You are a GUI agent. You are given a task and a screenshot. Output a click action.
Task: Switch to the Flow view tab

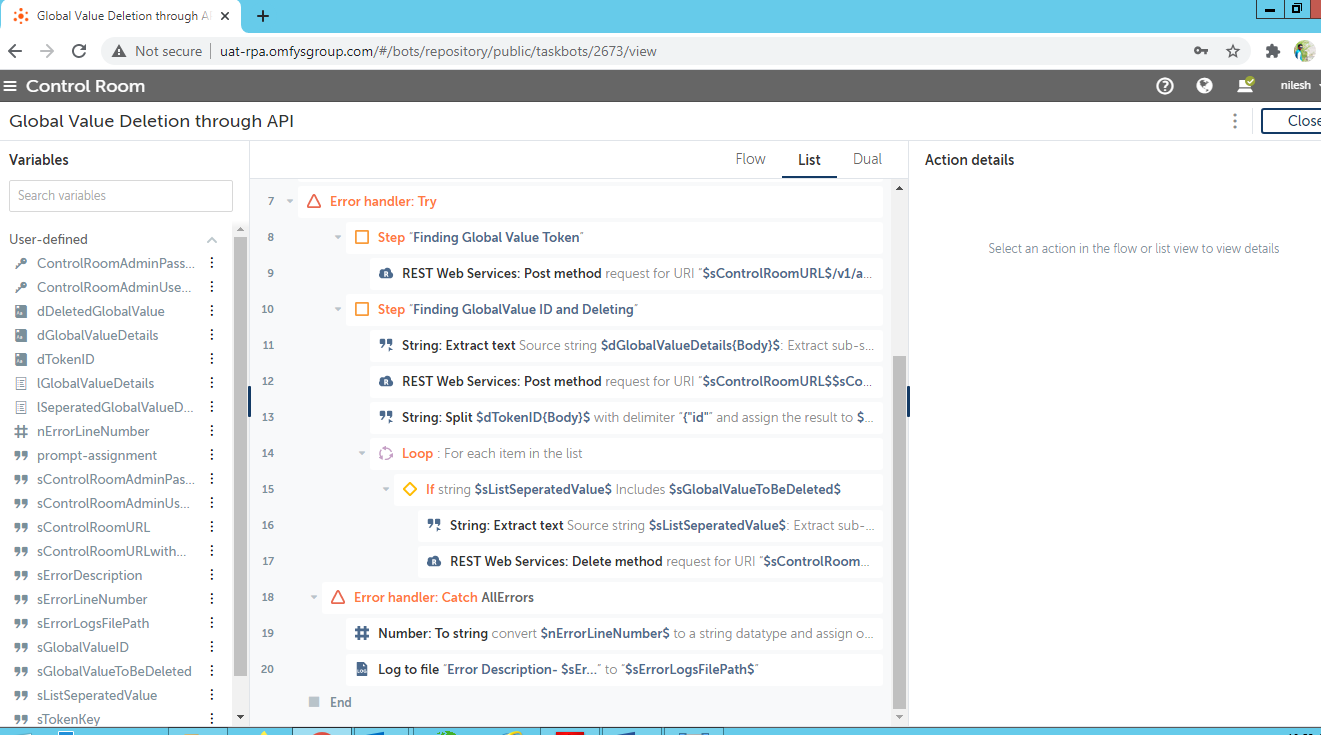tap(750, 160)
